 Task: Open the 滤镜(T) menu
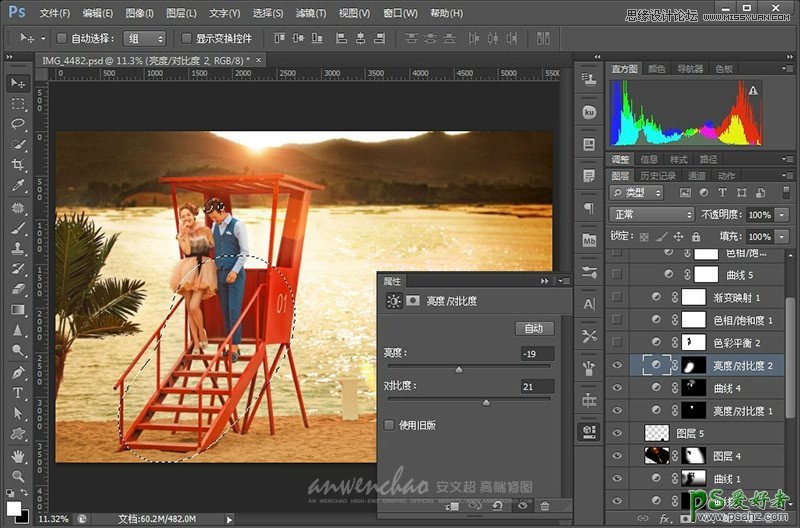click(313, 14)
